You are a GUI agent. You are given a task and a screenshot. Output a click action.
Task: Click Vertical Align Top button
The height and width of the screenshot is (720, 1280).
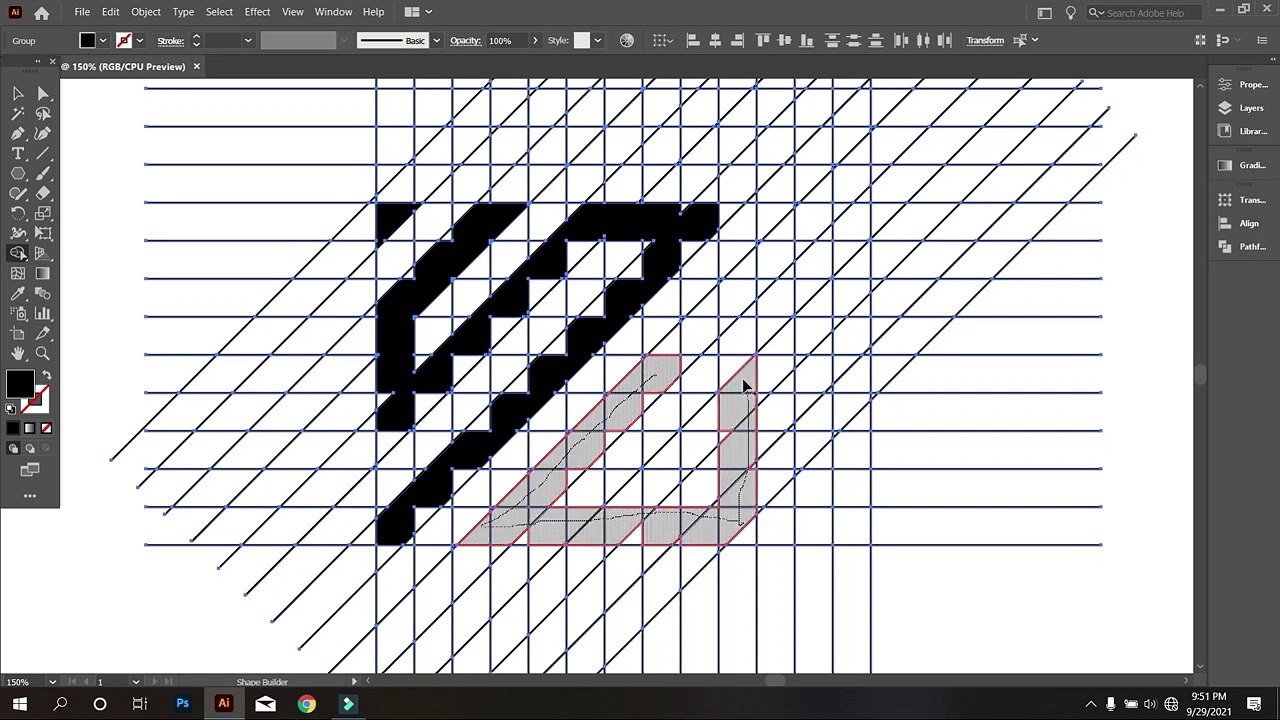click(763, 40)
